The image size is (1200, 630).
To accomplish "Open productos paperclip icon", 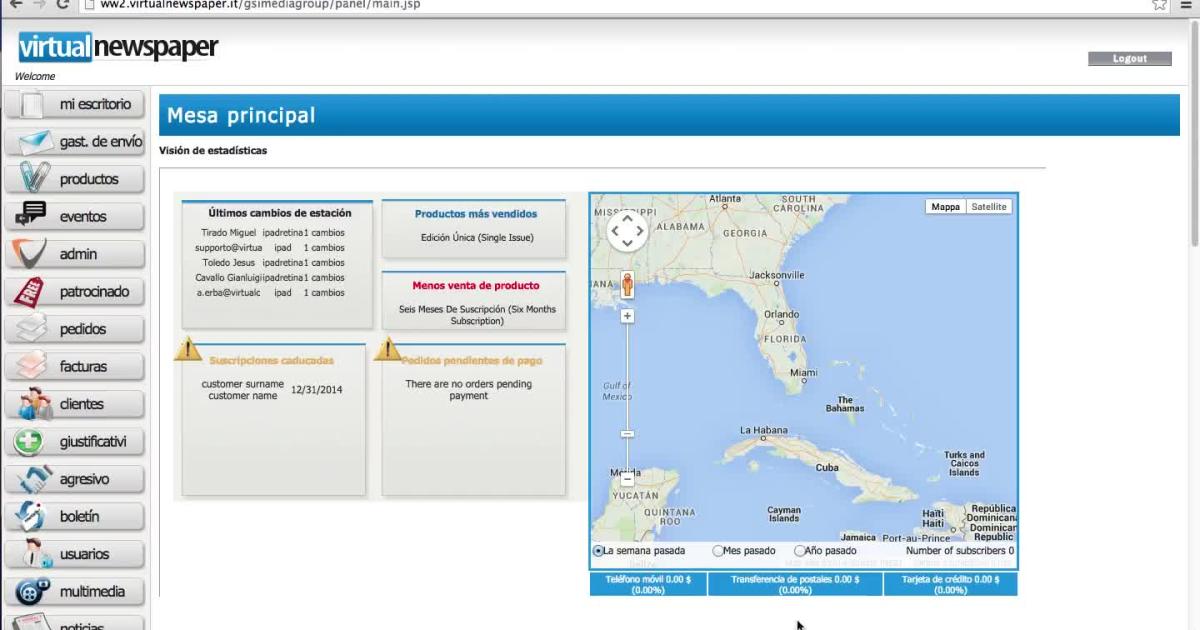I will tap(33, 179).
